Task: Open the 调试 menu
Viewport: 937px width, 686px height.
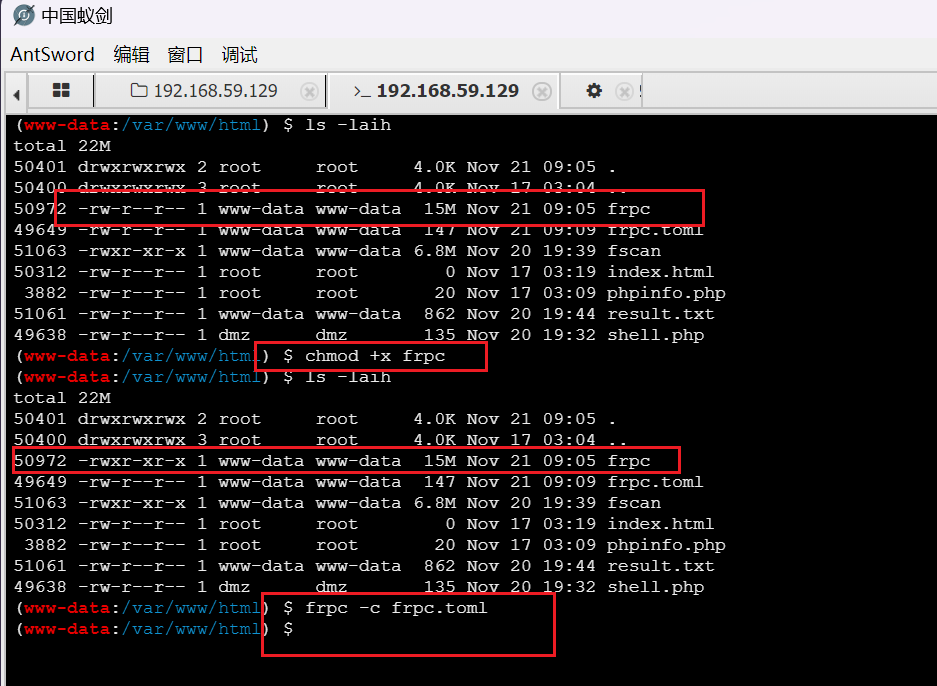Action: [239, 54]
